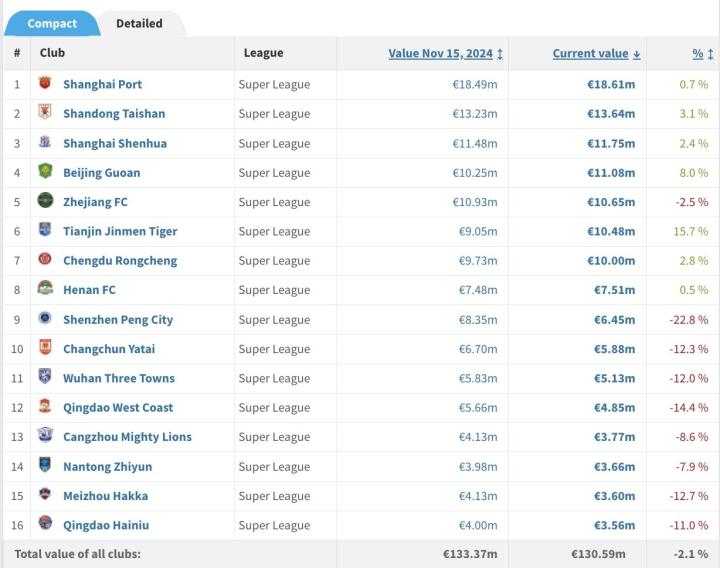Click the Changchun Yatai club crest

pos(45,348)
